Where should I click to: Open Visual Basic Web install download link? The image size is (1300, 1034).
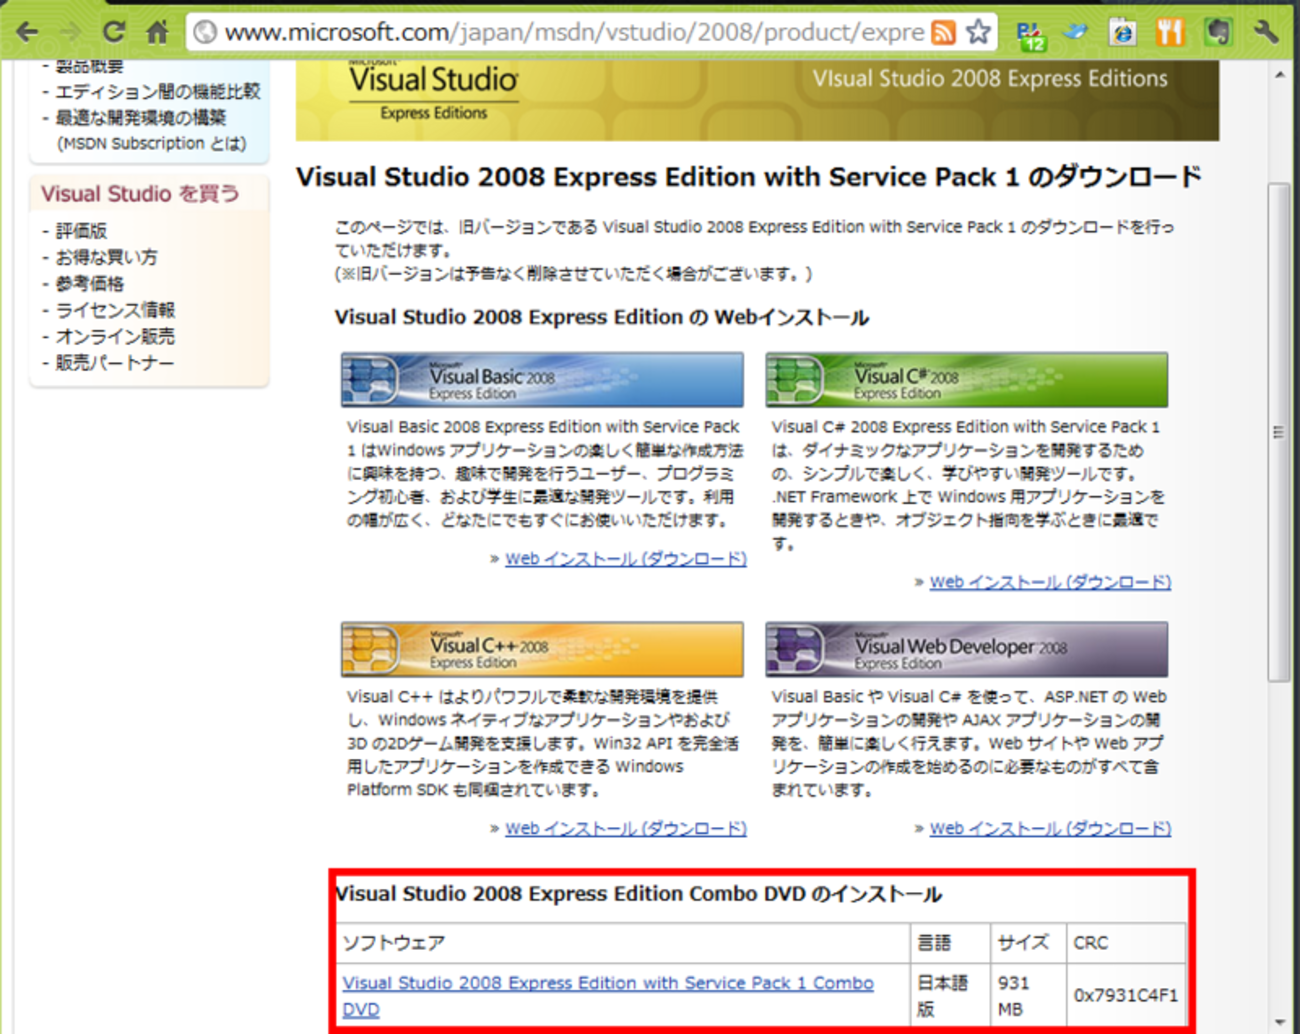coord(626,559)
